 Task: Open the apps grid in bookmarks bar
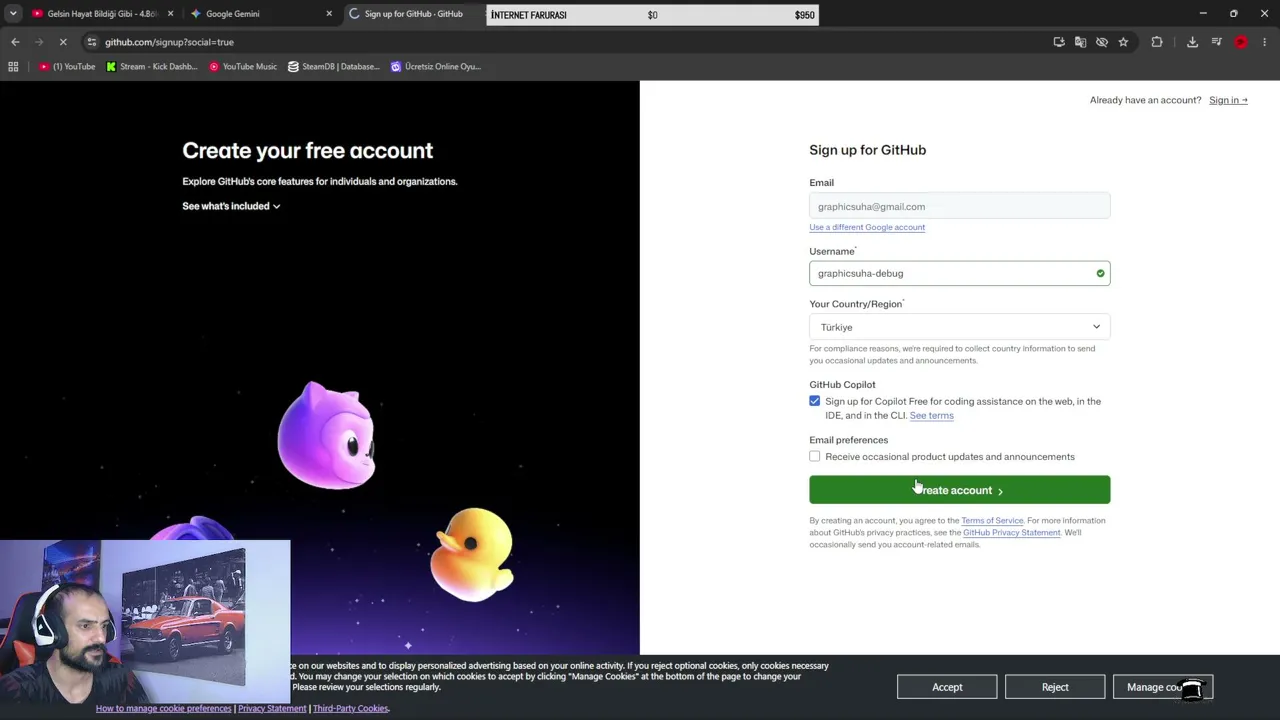(x=13, y=67)
